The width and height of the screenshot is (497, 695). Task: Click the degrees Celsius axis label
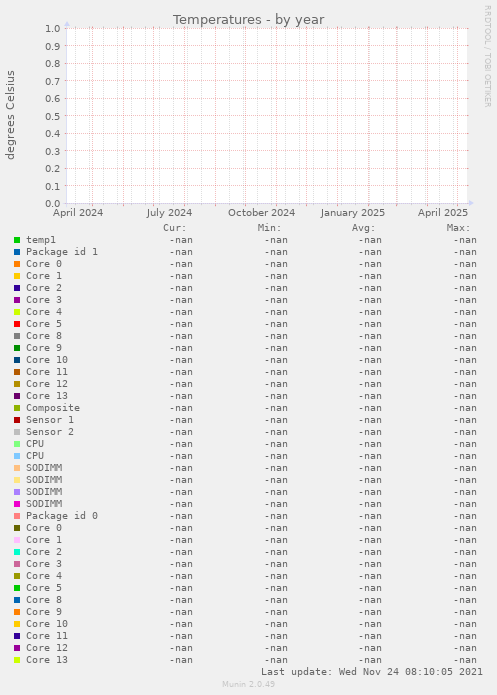click(10, 114)
